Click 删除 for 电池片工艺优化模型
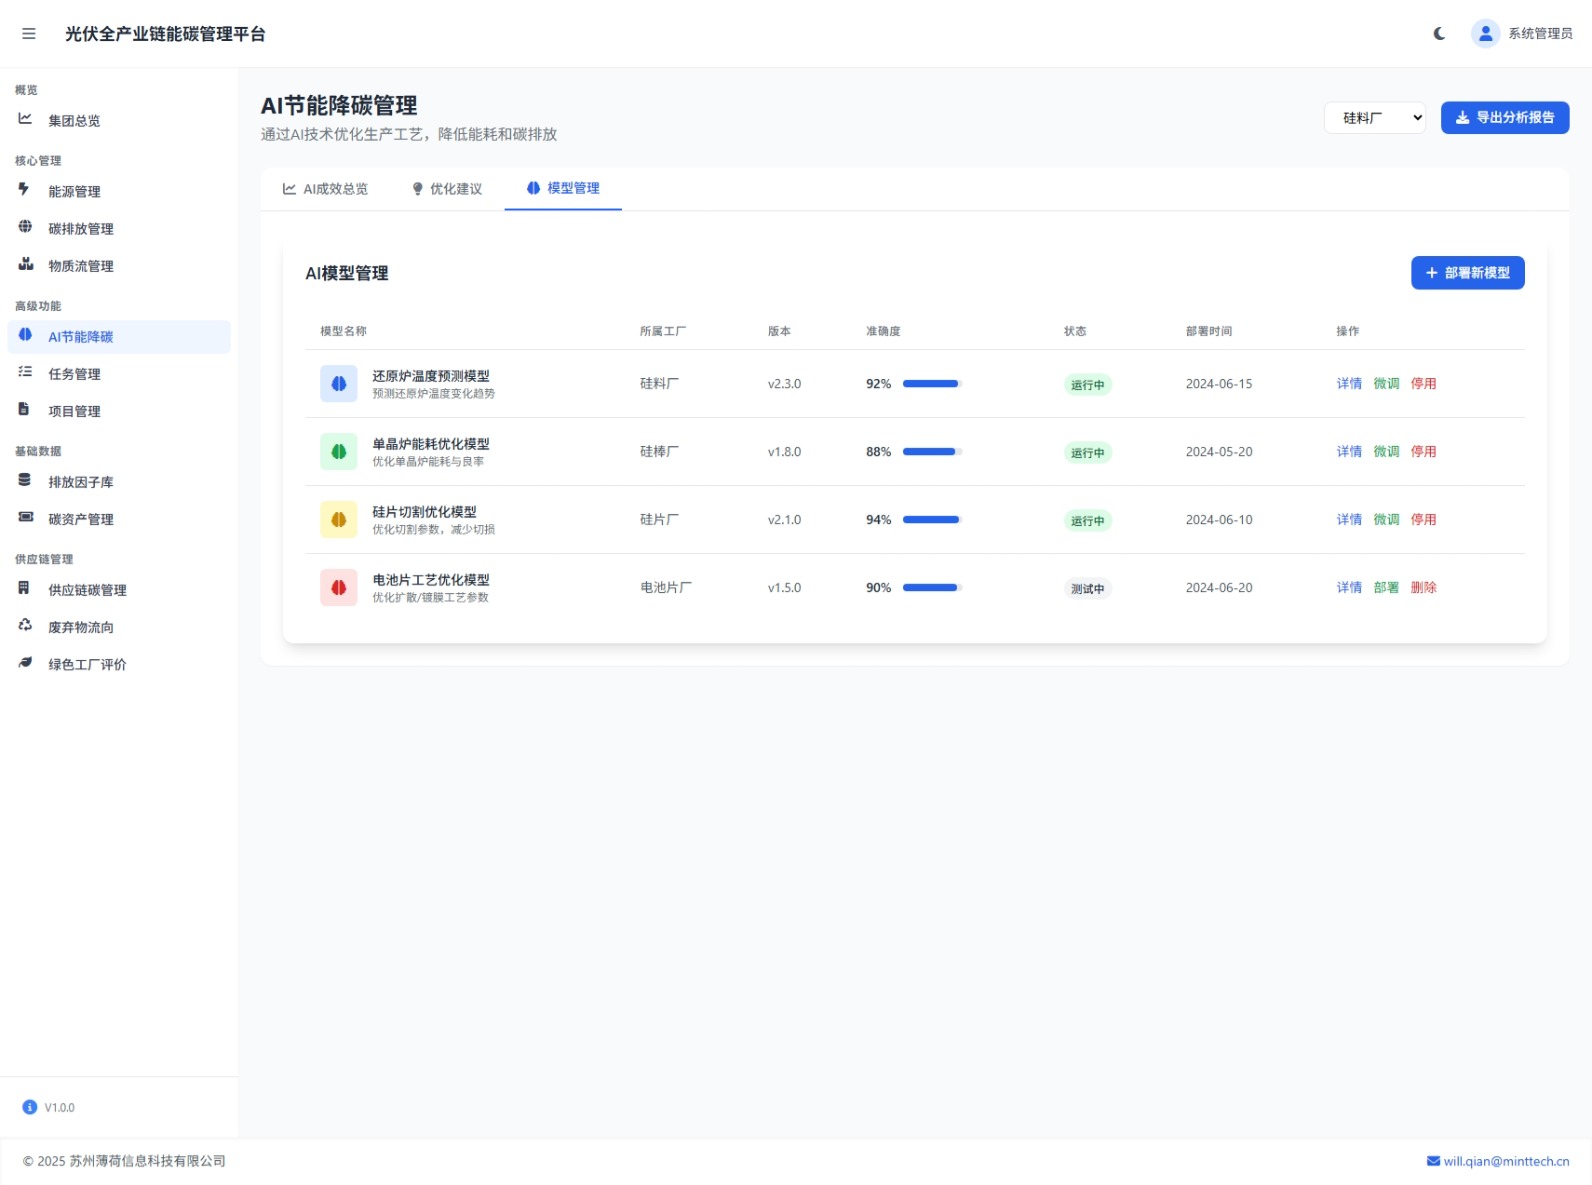The height and width of the screenshot is (1185, 1592). 1423,588
